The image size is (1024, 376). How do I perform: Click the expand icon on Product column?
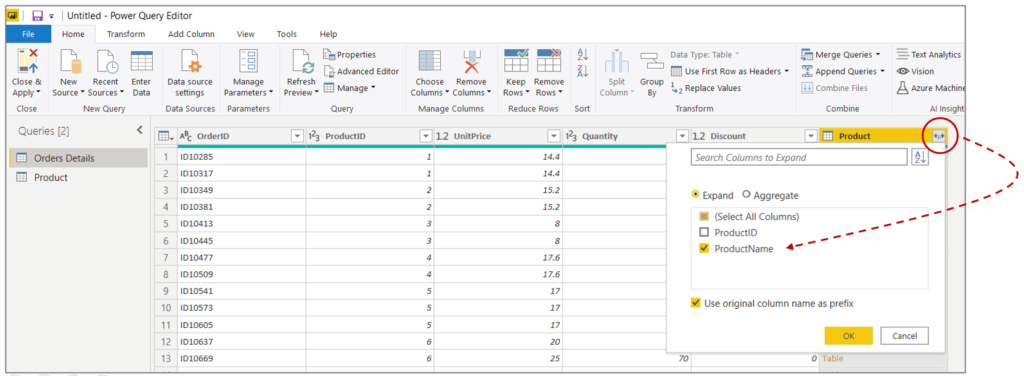tap(939, 136)
